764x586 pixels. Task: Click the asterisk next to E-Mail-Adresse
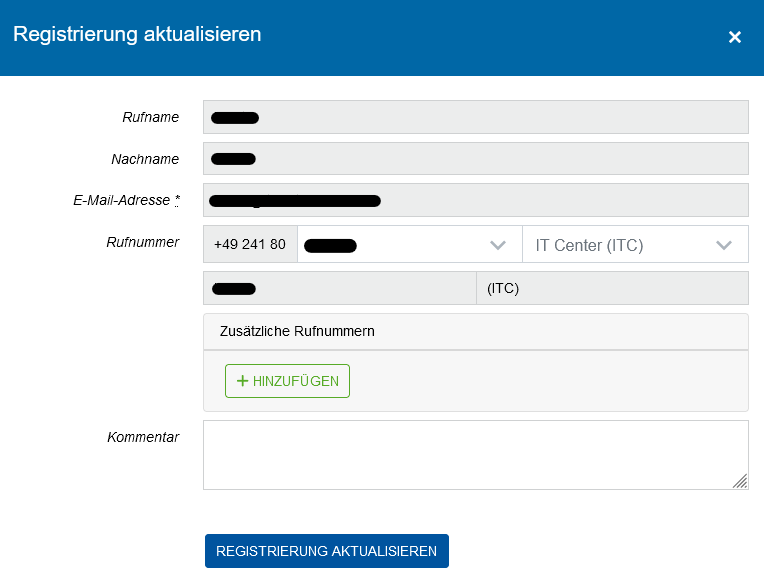tap(177, 200)
